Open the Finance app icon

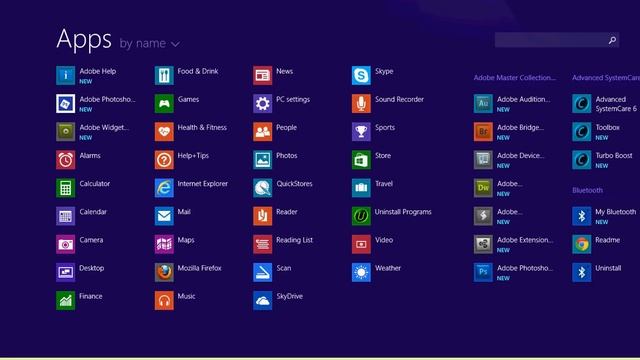(x=65, y=300)
